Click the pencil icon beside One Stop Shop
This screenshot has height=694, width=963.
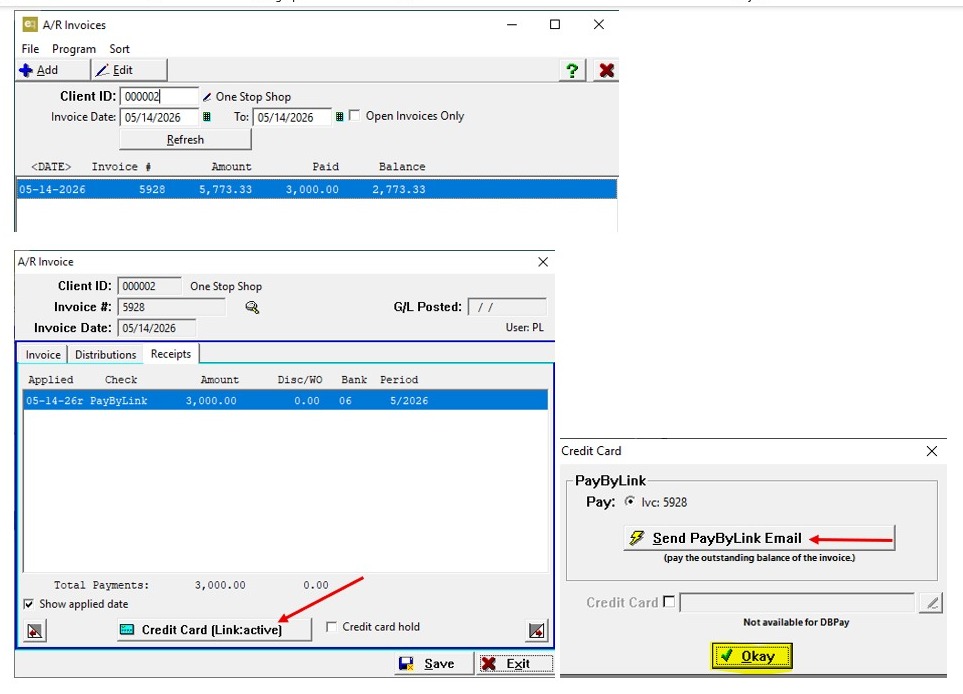click(x=207, y=97)
